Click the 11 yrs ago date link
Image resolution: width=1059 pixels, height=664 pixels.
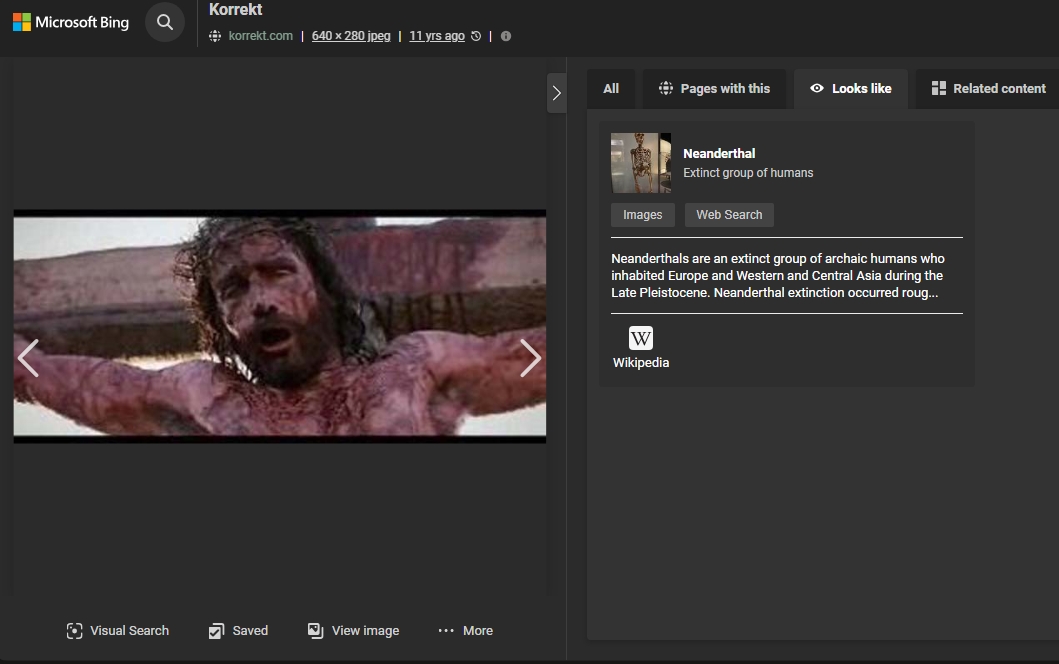pyautogui.click(x=437, y=36)
